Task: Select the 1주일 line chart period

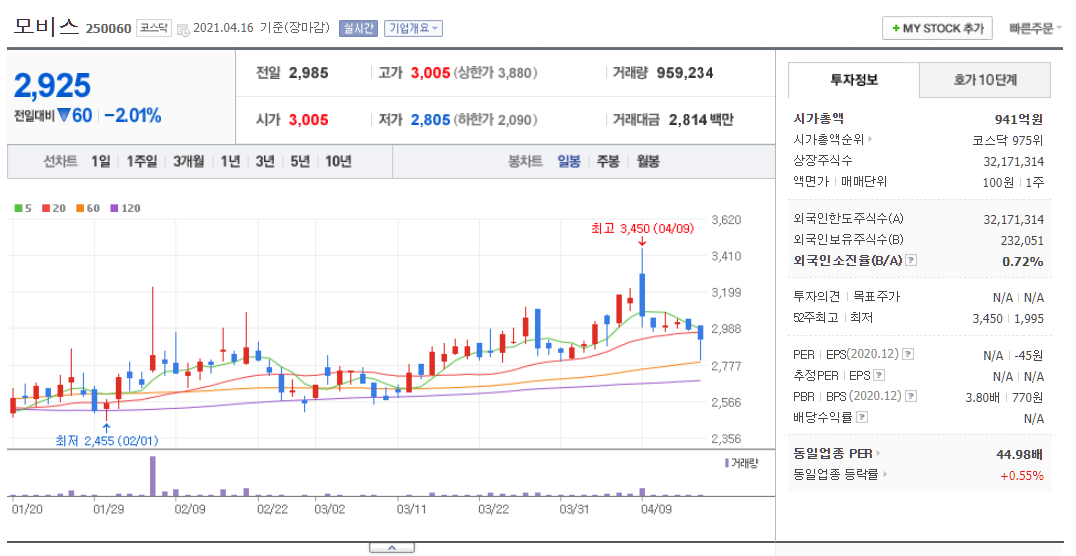Action: tap(141, 161)
